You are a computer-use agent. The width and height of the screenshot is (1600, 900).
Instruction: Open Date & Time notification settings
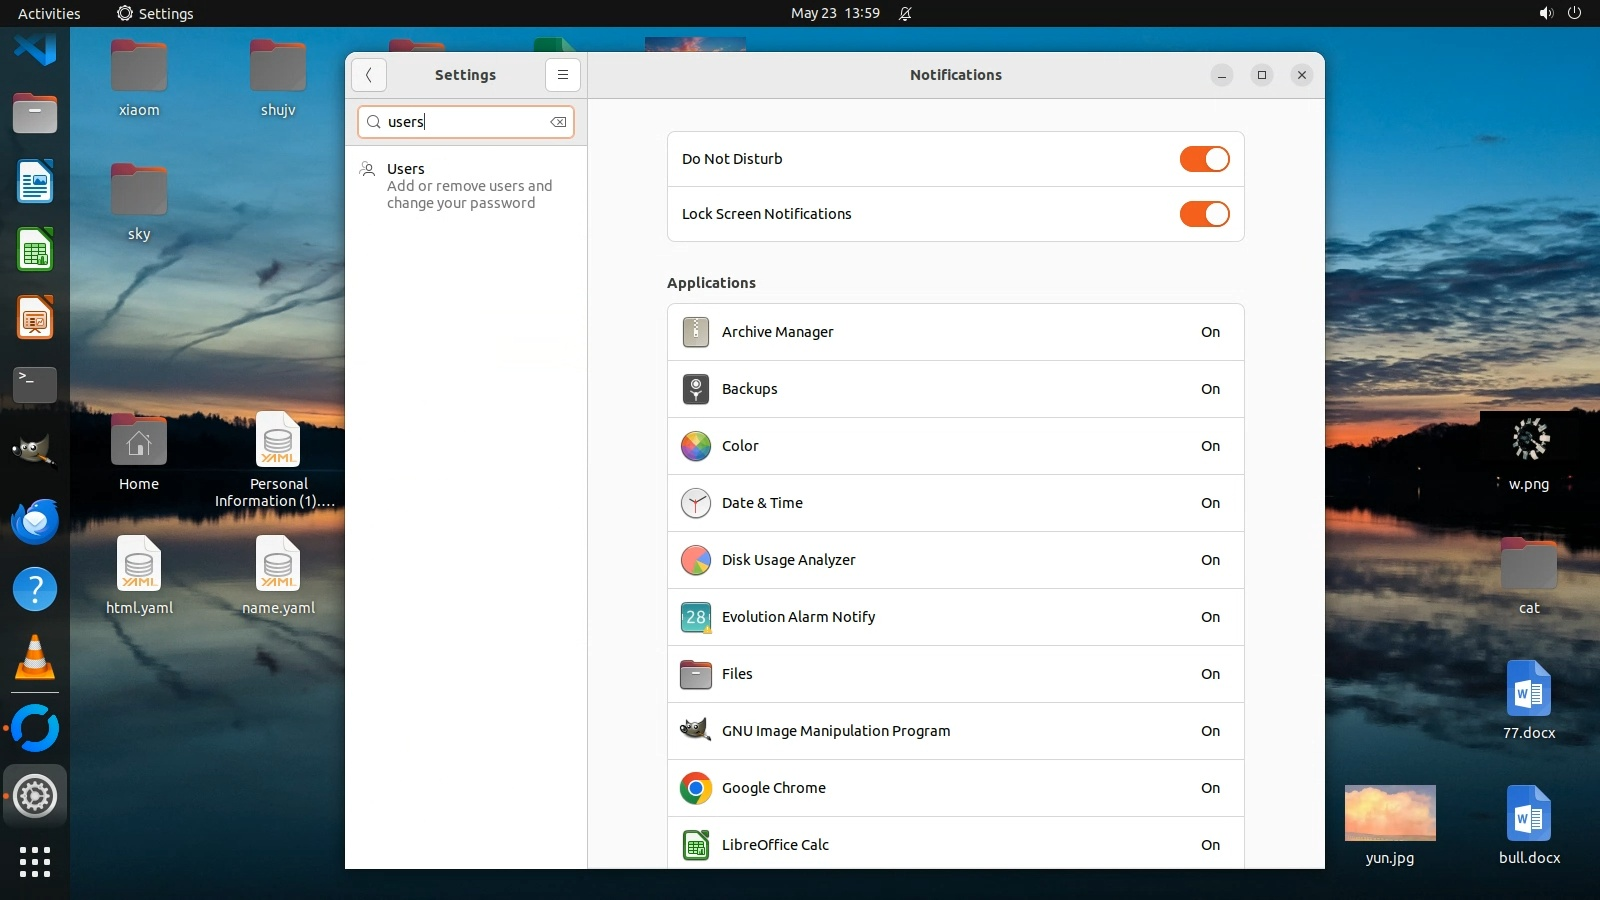click(x=955, y=503)
